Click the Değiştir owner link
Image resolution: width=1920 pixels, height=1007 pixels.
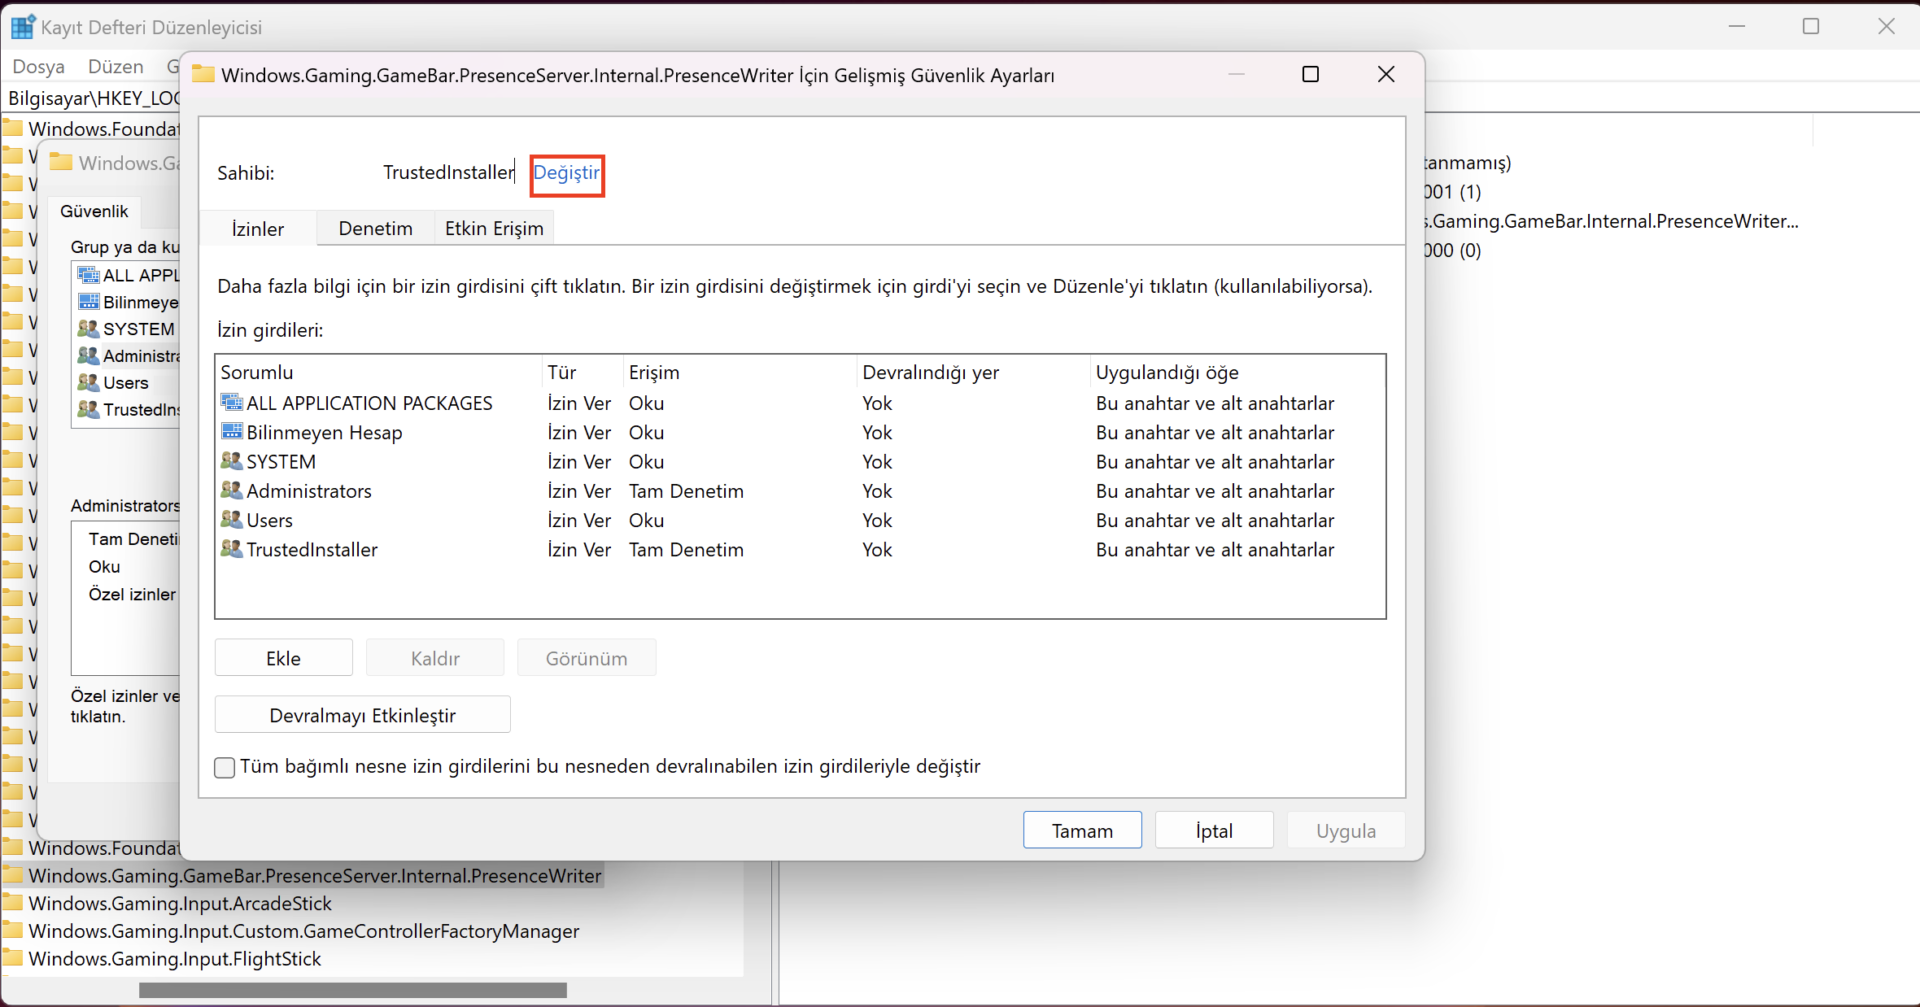pos(566,173)
